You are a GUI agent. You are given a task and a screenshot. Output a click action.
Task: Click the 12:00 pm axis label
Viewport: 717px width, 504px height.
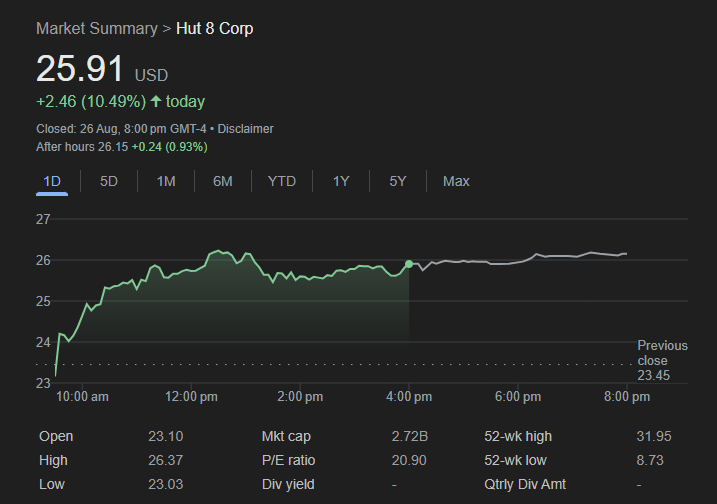tap(191, 397)
